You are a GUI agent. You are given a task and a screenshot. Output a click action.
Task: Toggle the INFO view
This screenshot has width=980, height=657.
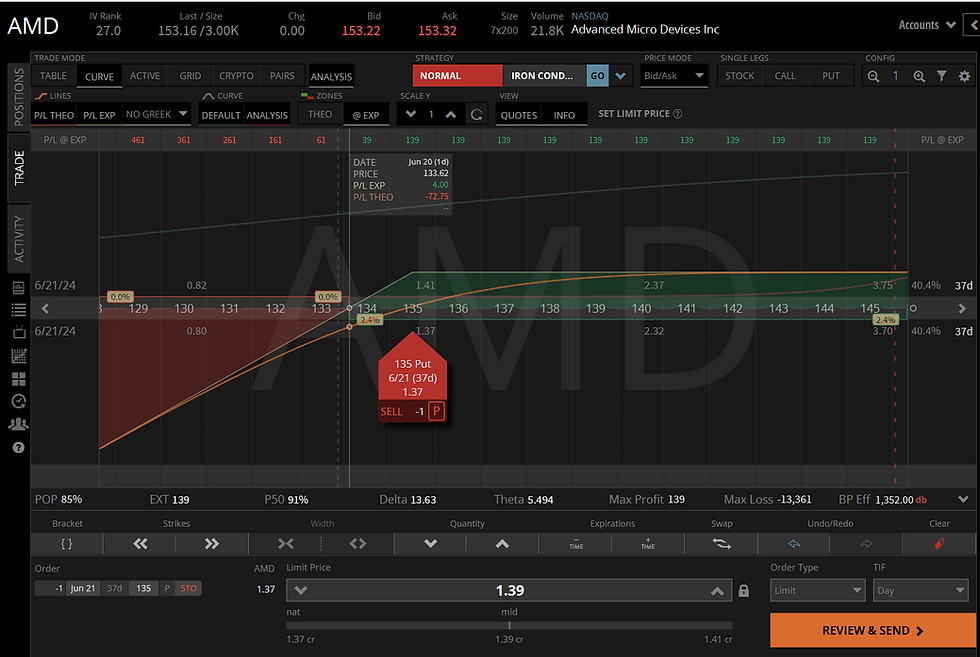point(564,115)
